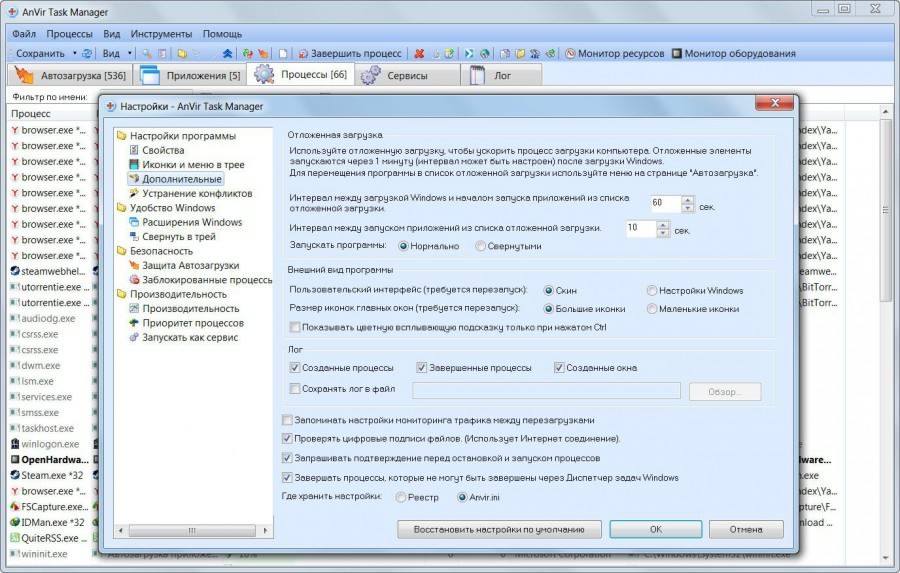The height and width of the screenshot is (573, 900).
Task: Click the Приоритет процессов icon
Action: (134, 323)
